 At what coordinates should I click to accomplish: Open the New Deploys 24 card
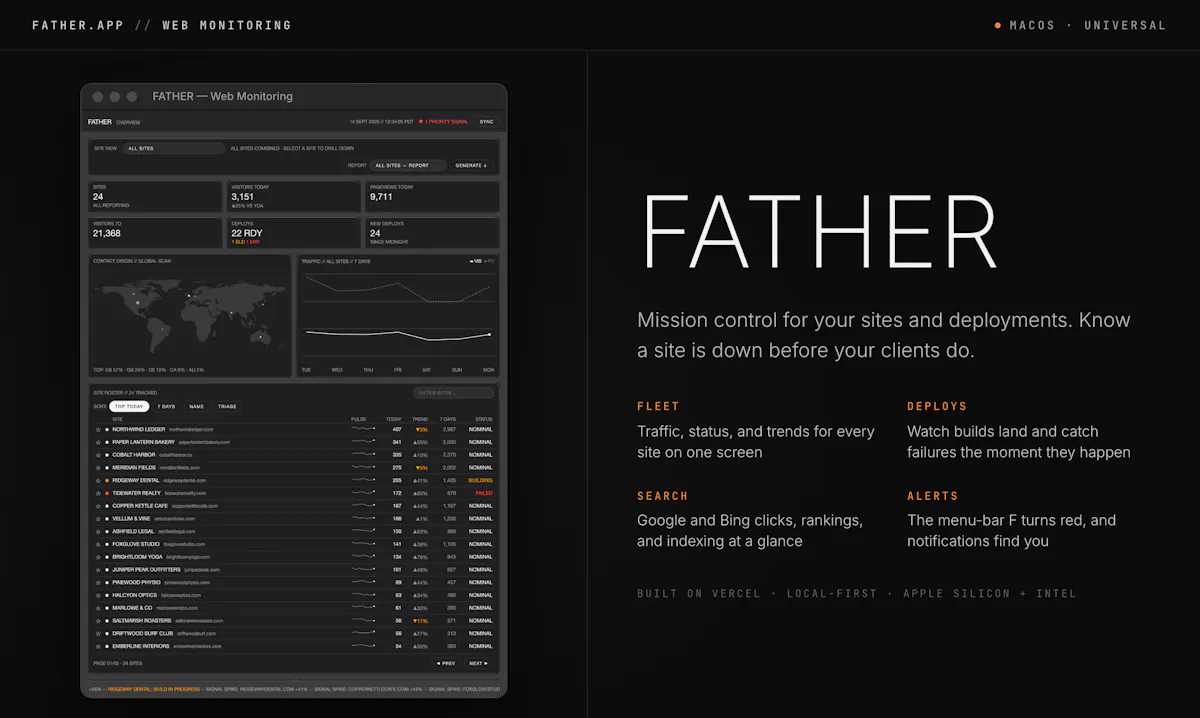(432, 232)
